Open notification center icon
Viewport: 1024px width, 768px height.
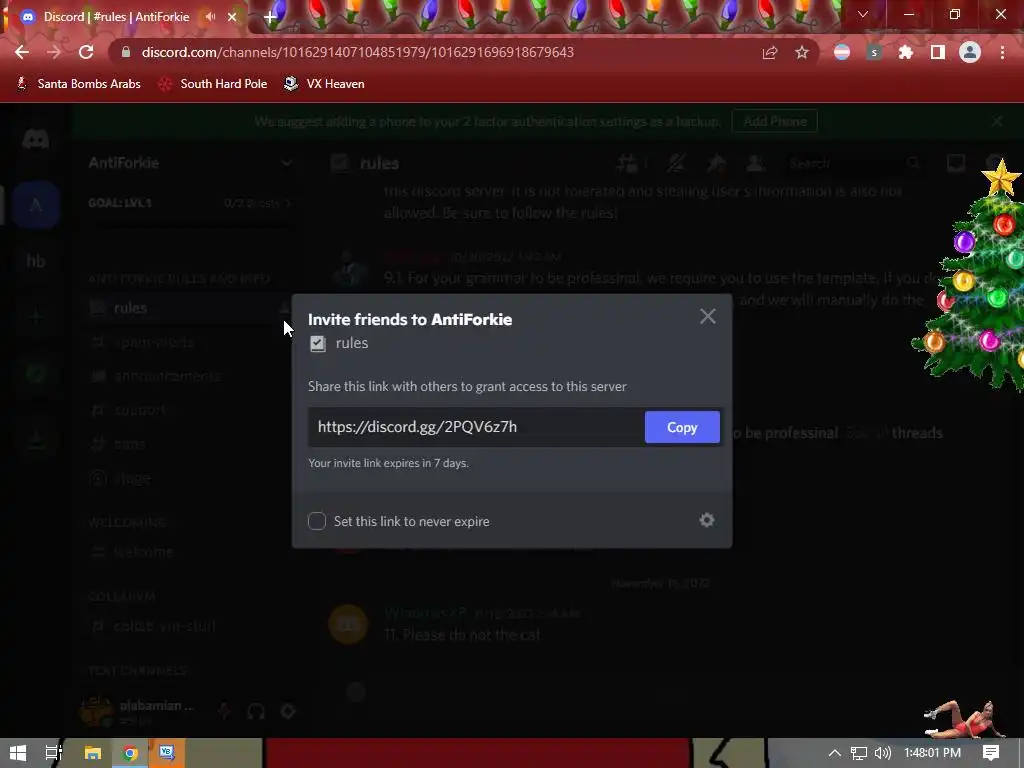click(x=991, y=753)
